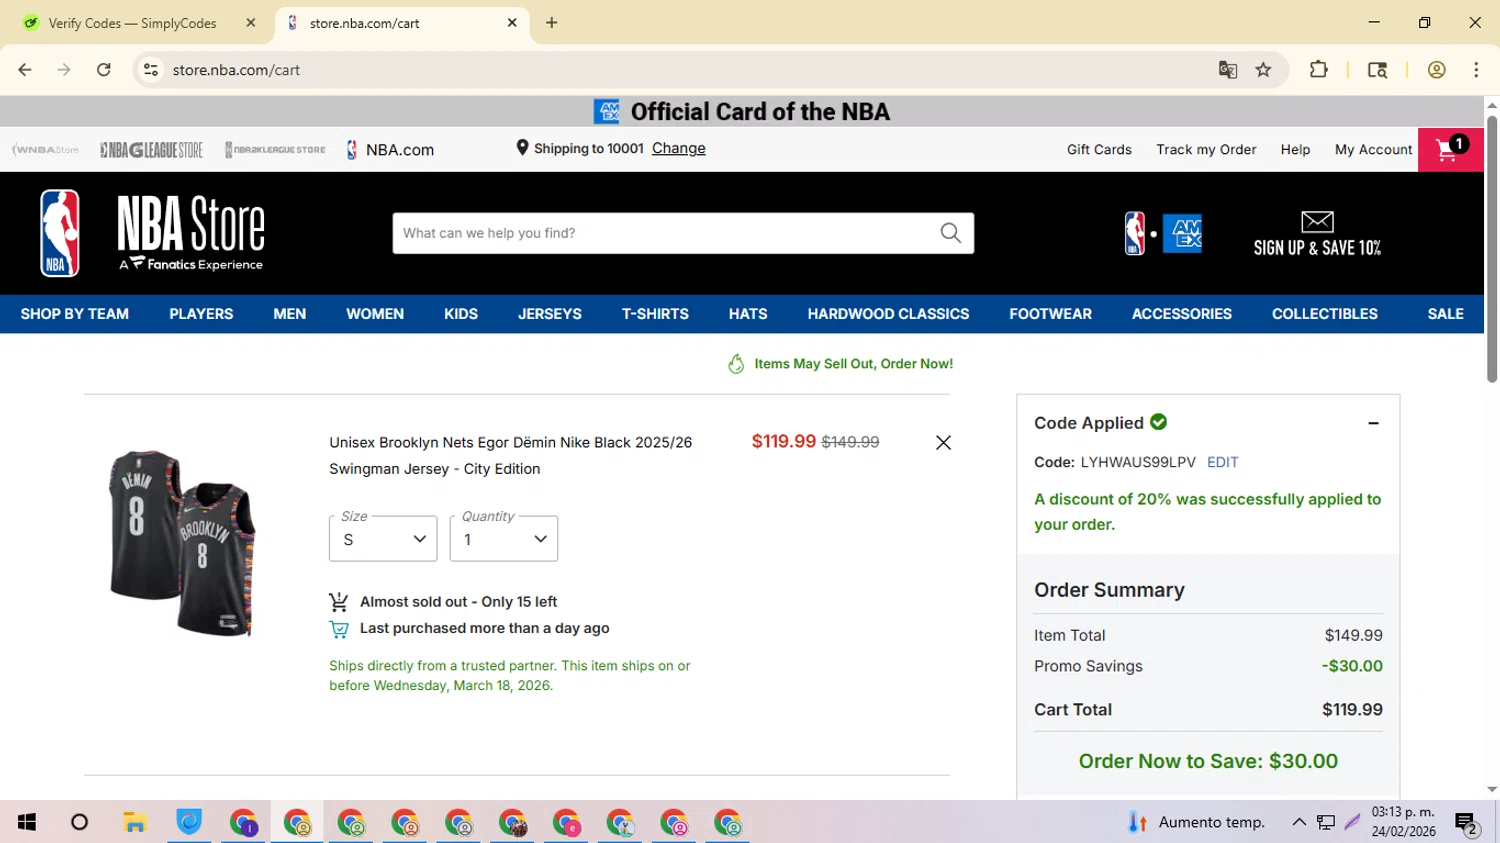
Task: Click the browser back arrow
Action: [25, 70]
